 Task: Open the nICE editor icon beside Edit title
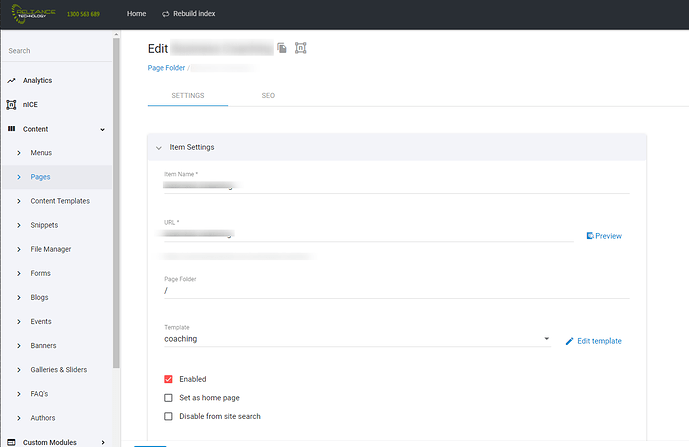coord(301,48)
